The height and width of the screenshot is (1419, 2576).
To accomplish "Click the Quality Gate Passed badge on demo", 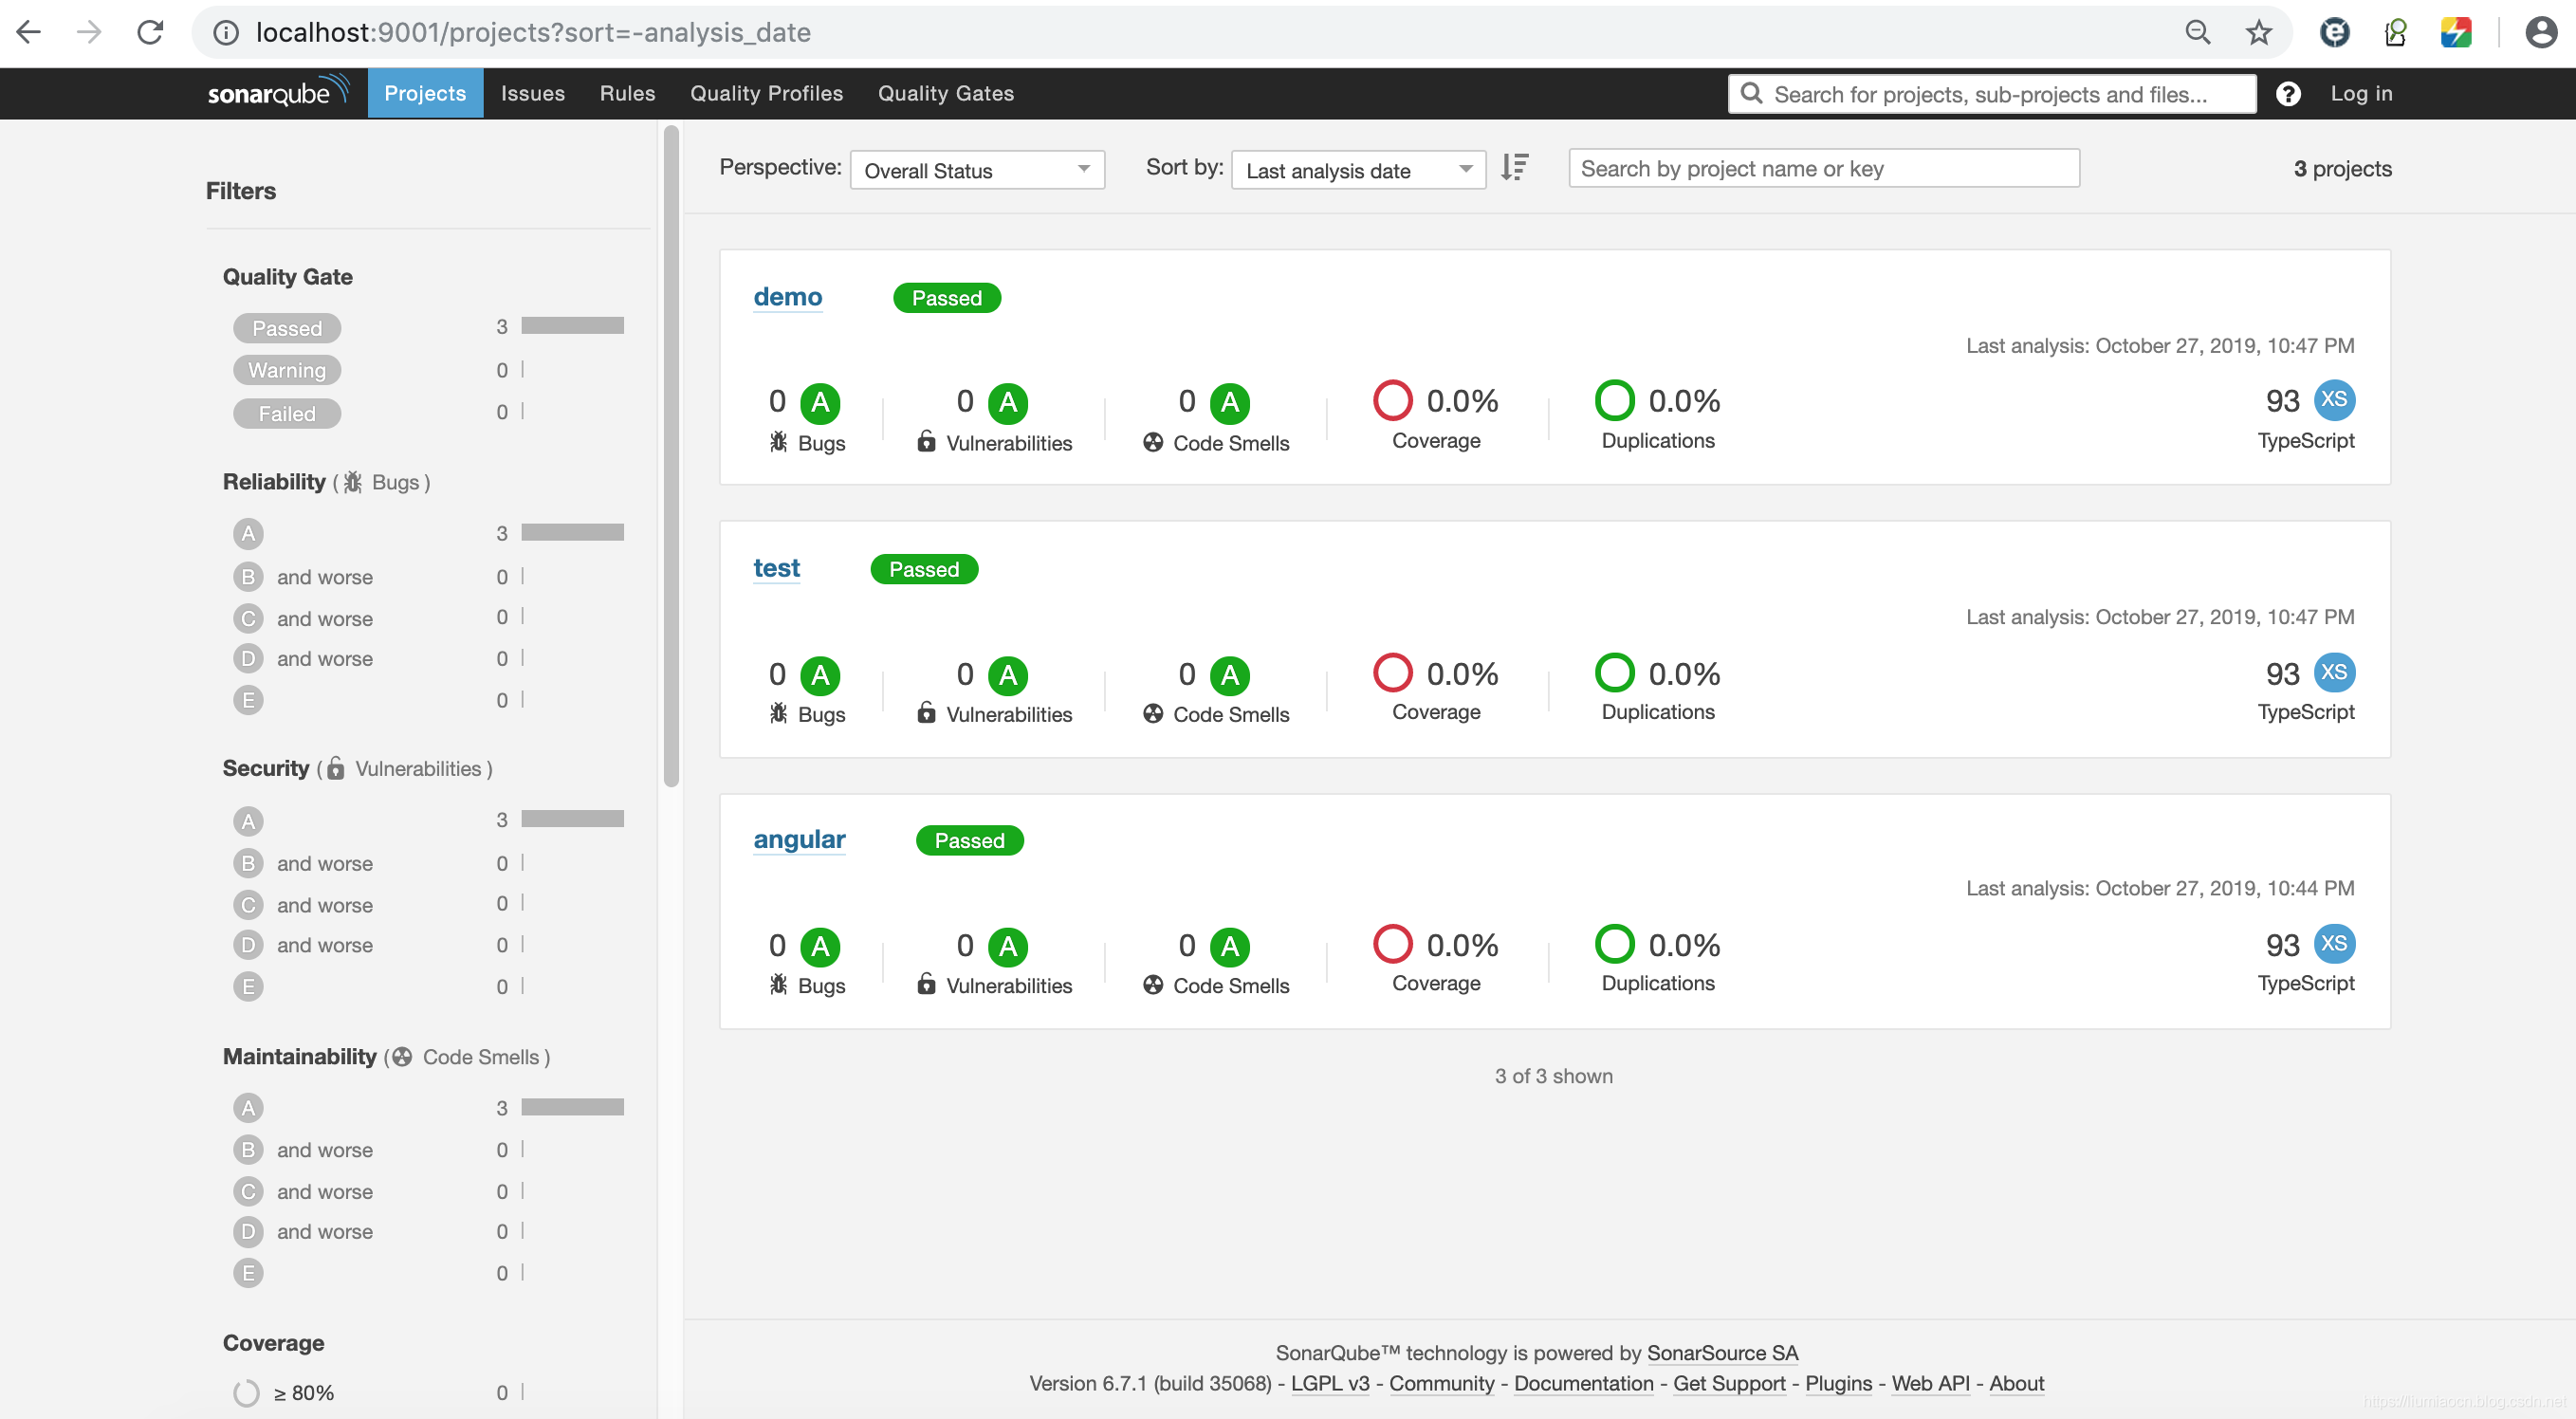I will pyautogui.click(x=945, y=297).
